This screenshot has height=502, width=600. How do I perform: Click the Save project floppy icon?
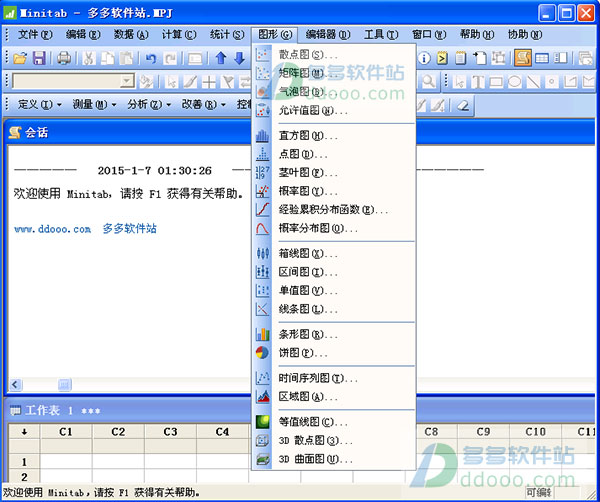[x=39, y=58]
